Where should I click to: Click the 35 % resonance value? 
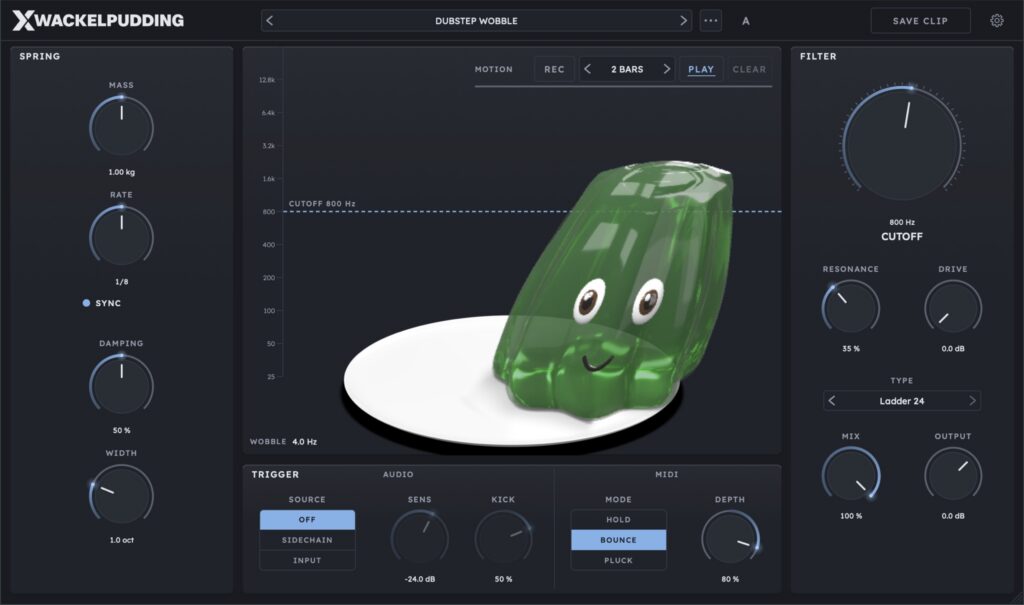tap(850, 349)
